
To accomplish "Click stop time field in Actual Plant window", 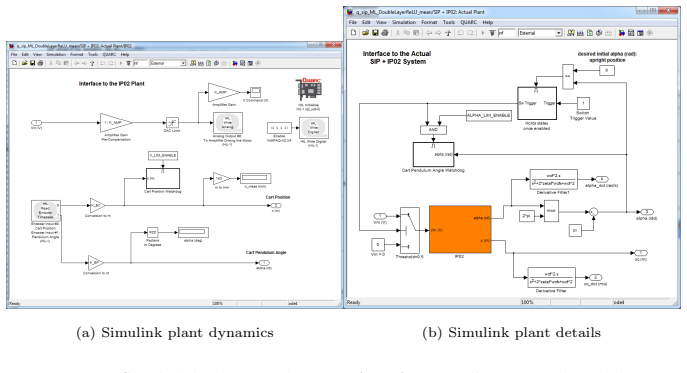I will (x=506, y=33).
